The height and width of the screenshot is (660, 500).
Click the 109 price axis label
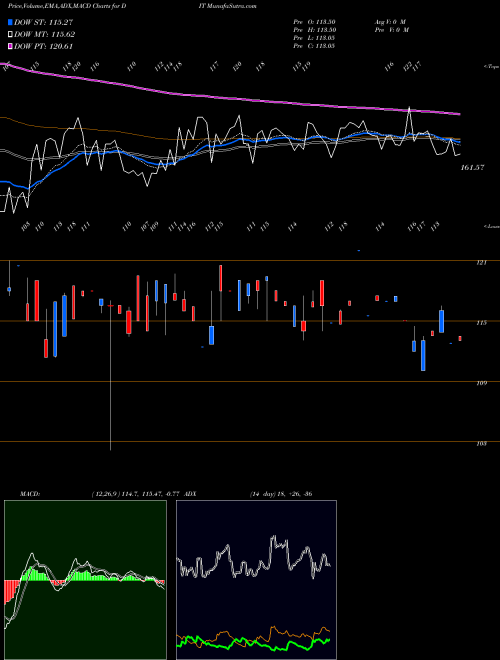click(481, 383)
